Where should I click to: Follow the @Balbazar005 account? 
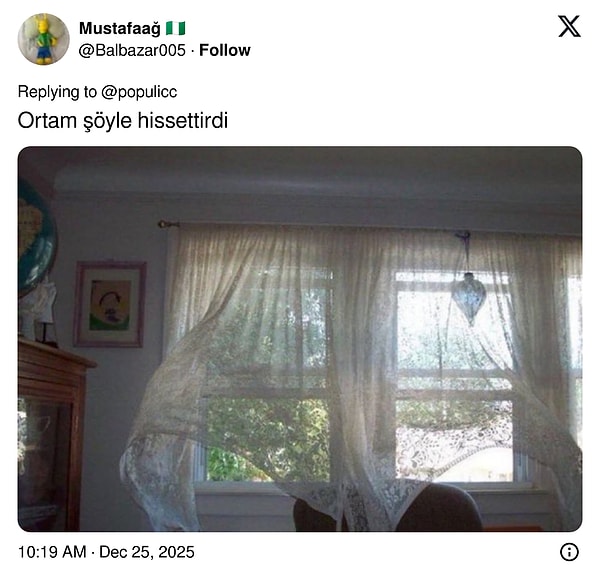tap(225, 50)
